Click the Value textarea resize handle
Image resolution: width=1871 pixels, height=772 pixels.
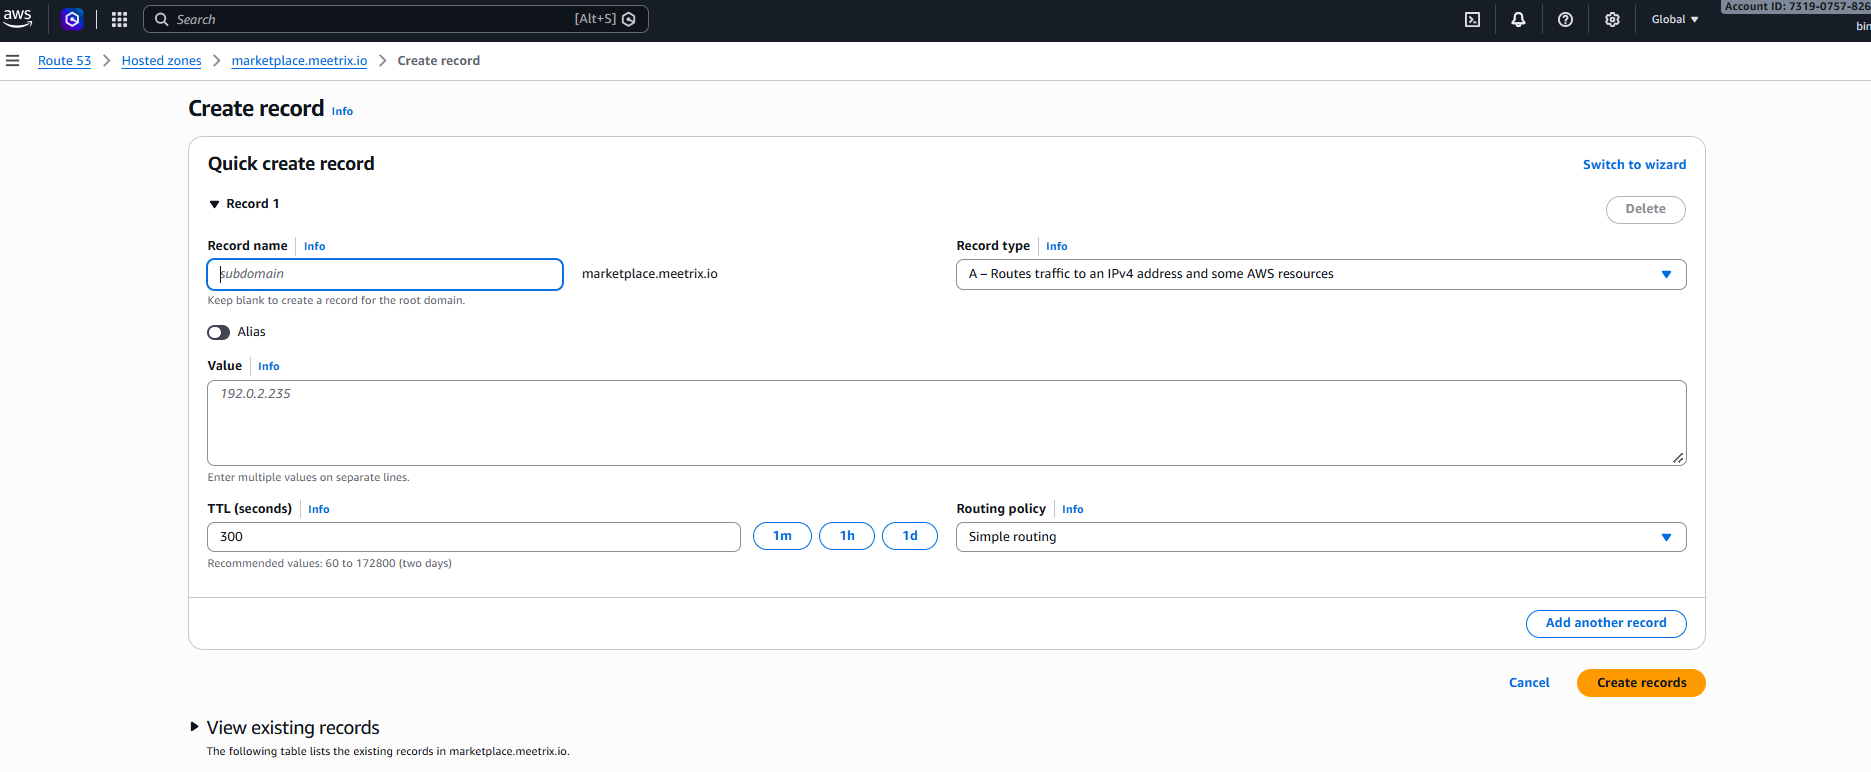(1678, 458)
